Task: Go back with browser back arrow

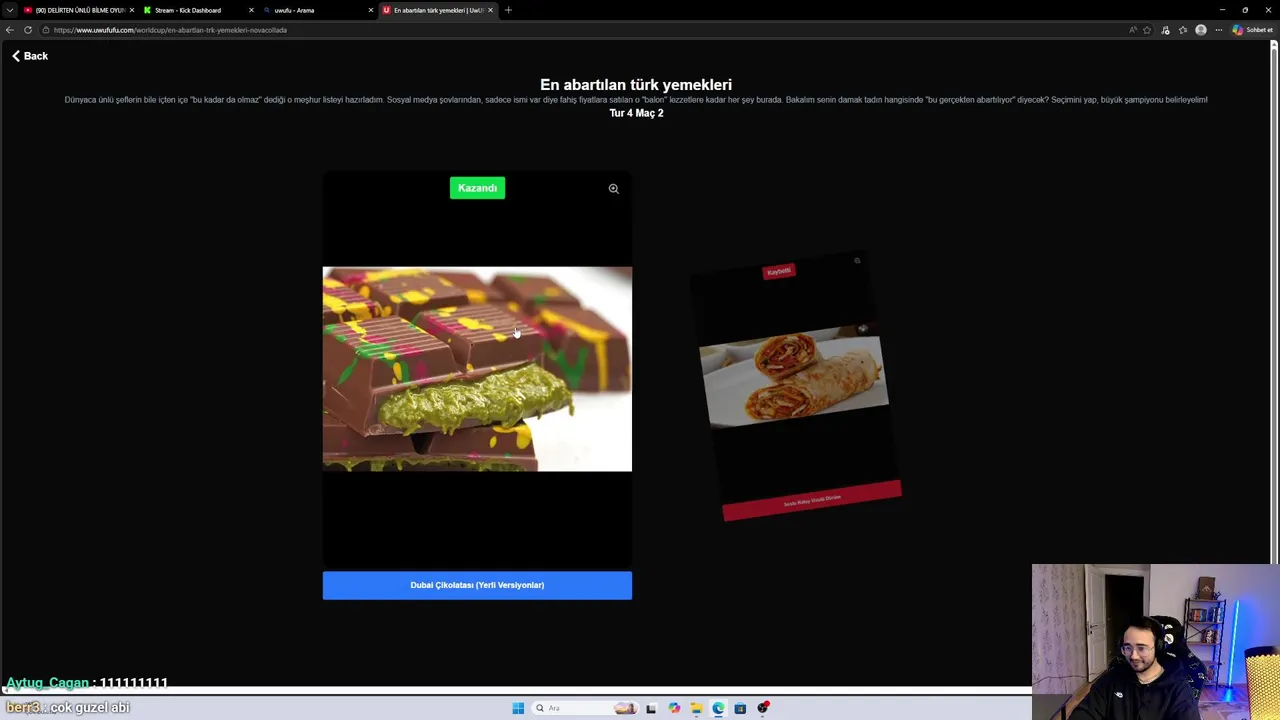Action: pos(10,30)
